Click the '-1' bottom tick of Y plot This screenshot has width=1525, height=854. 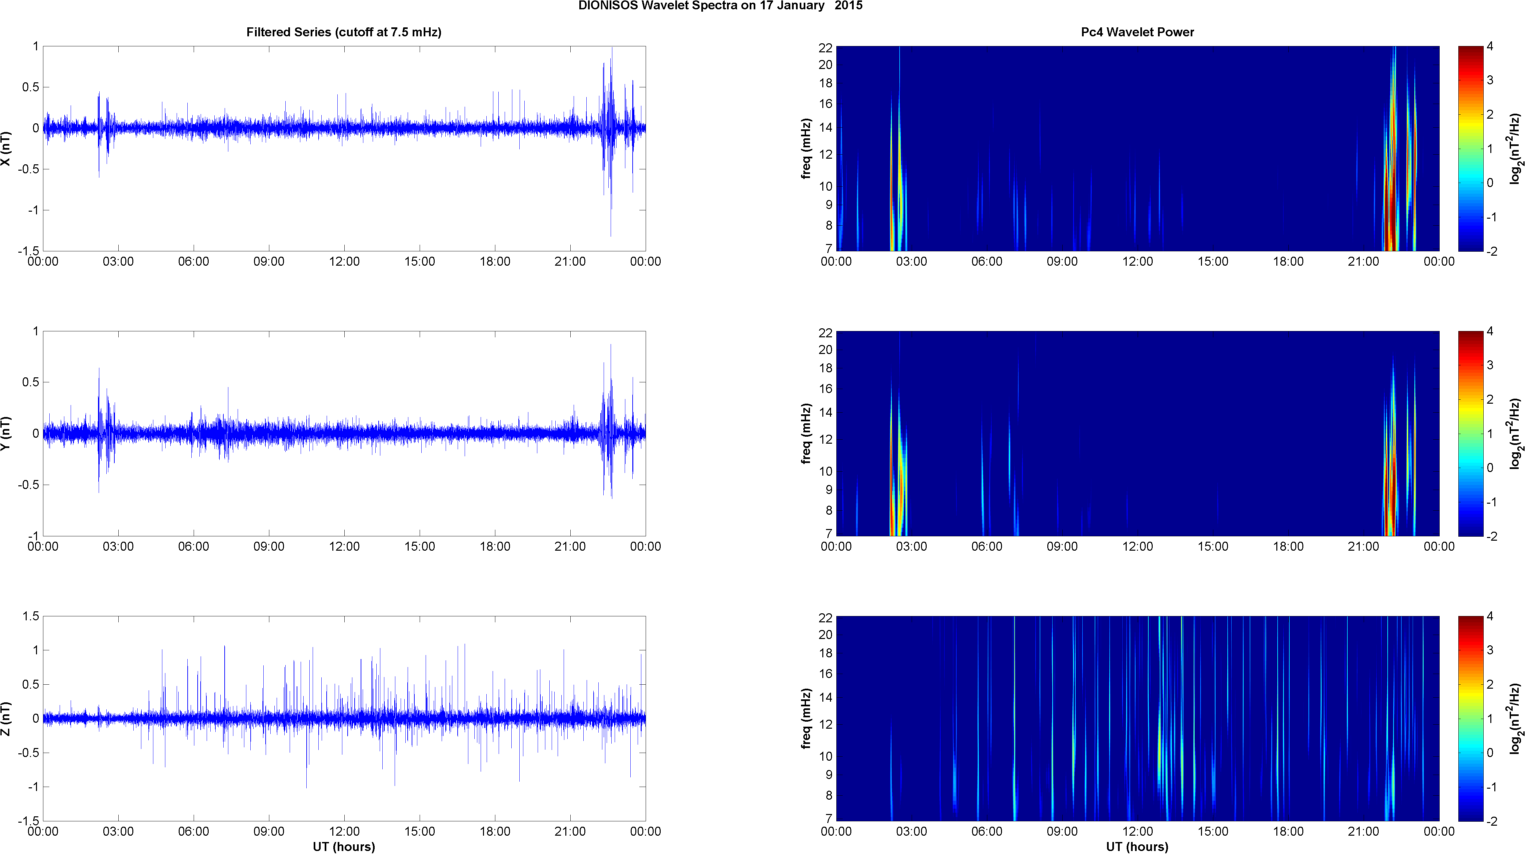32,536
